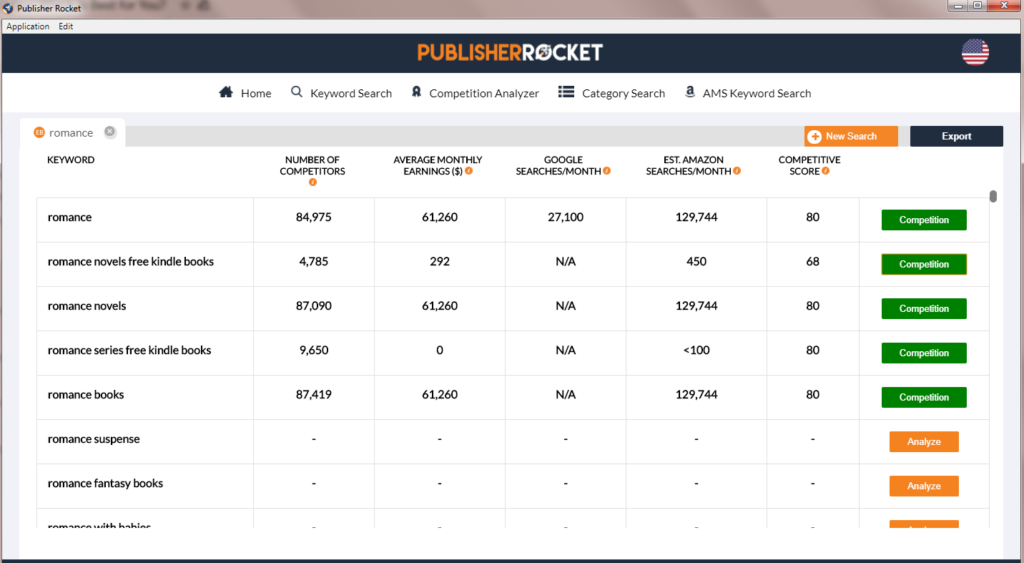This screenshot has height=563, width=1024.
Task: Click the Keyword Search magnifier icon
Action: click(x=296, y=92)
